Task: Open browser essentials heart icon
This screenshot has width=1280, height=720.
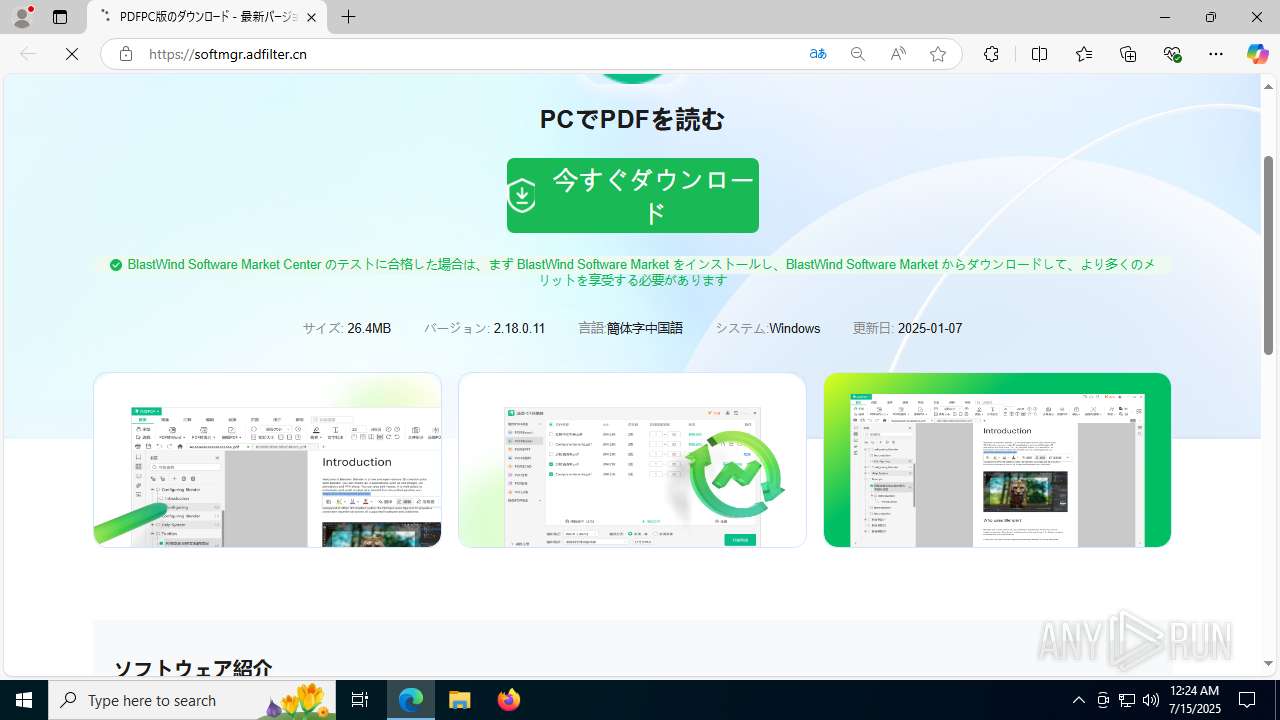Action: pyautogui.click(x=1173, y=54)
